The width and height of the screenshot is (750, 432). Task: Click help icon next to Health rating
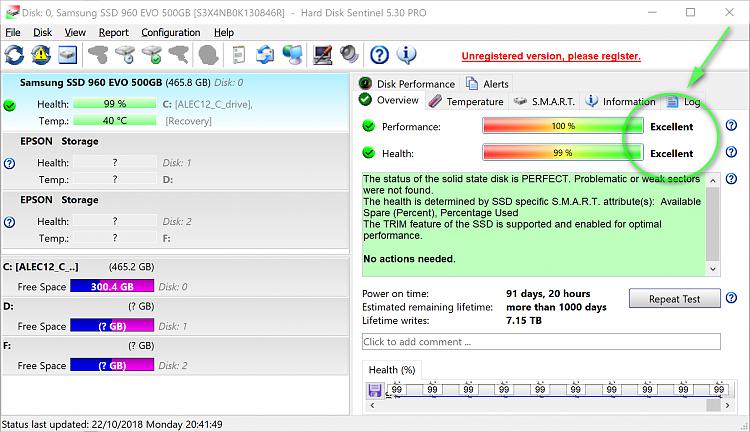click(x=731, y=152)
